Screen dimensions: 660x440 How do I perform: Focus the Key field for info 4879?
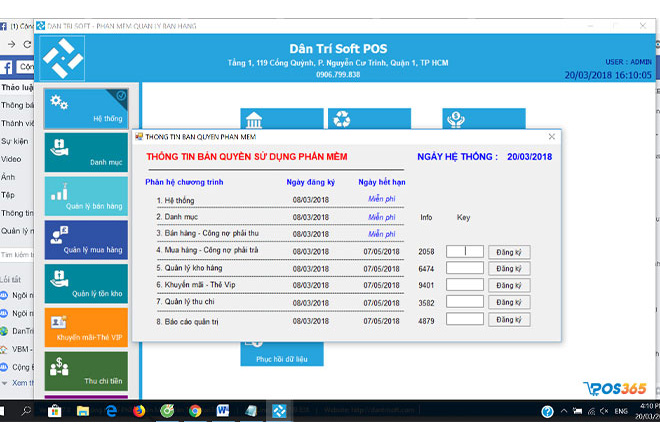465,319
